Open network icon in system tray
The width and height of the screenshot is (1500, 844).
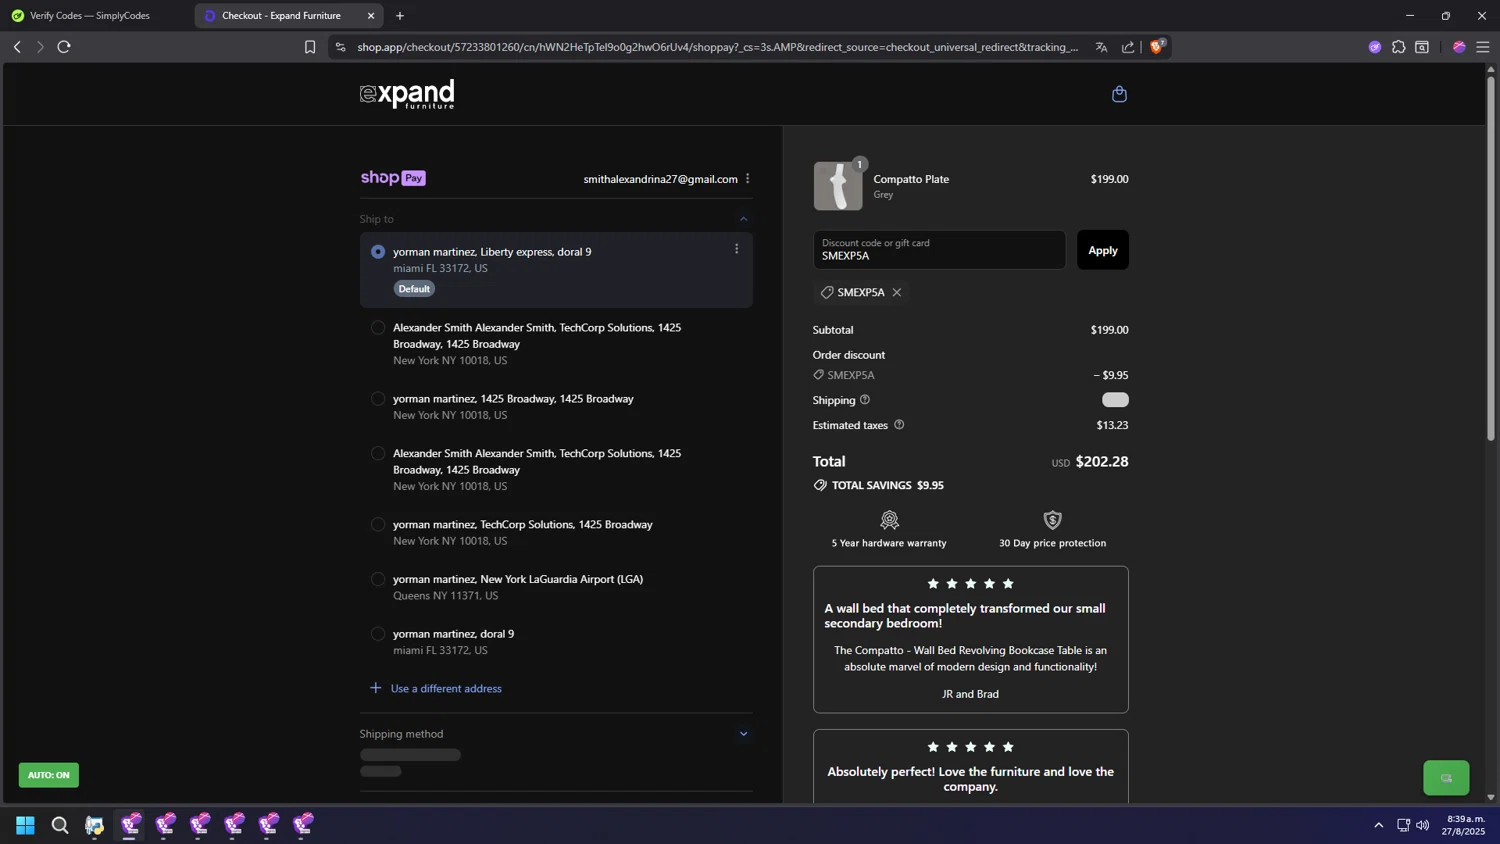1403,825
